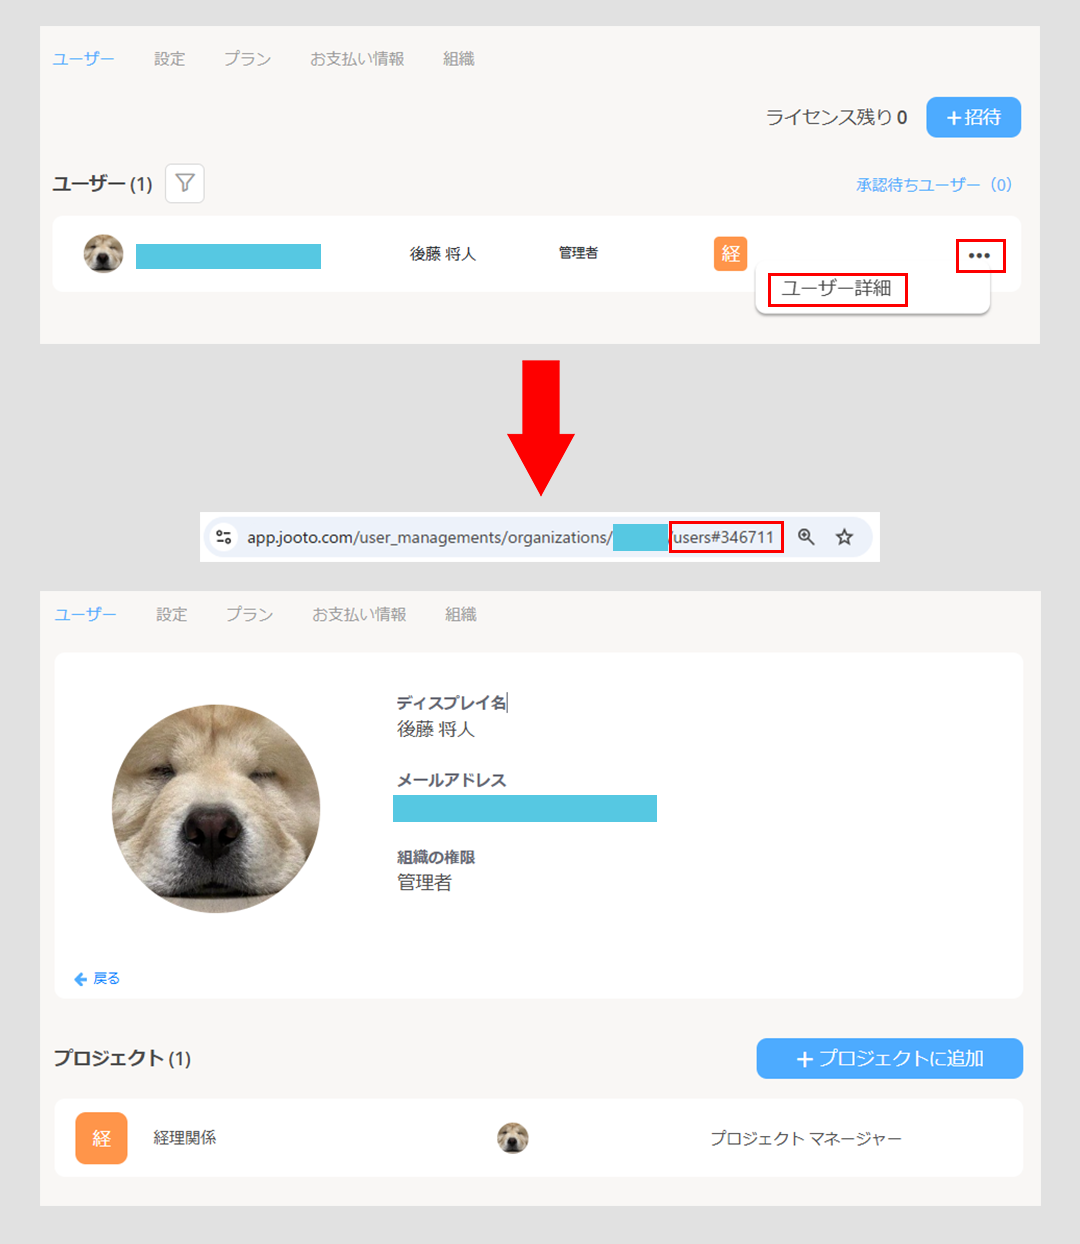The width and height of the screenshot is (1080, 1244).
Task: Click the 管理者 value under 組織の権限
Action: [425, 882]
